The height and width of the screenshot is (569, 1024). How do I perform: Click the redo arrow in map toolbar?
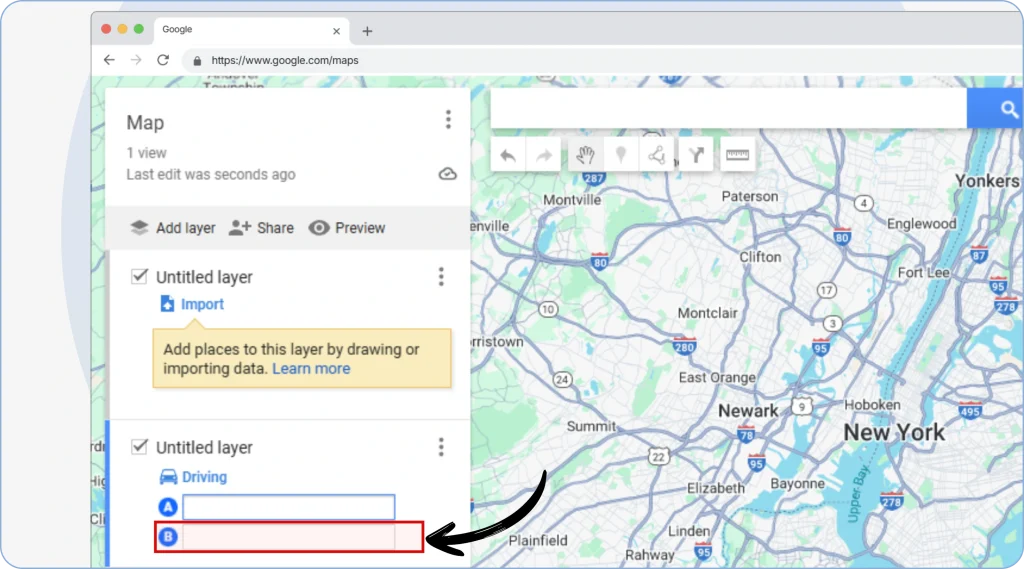tap(543, 155)
